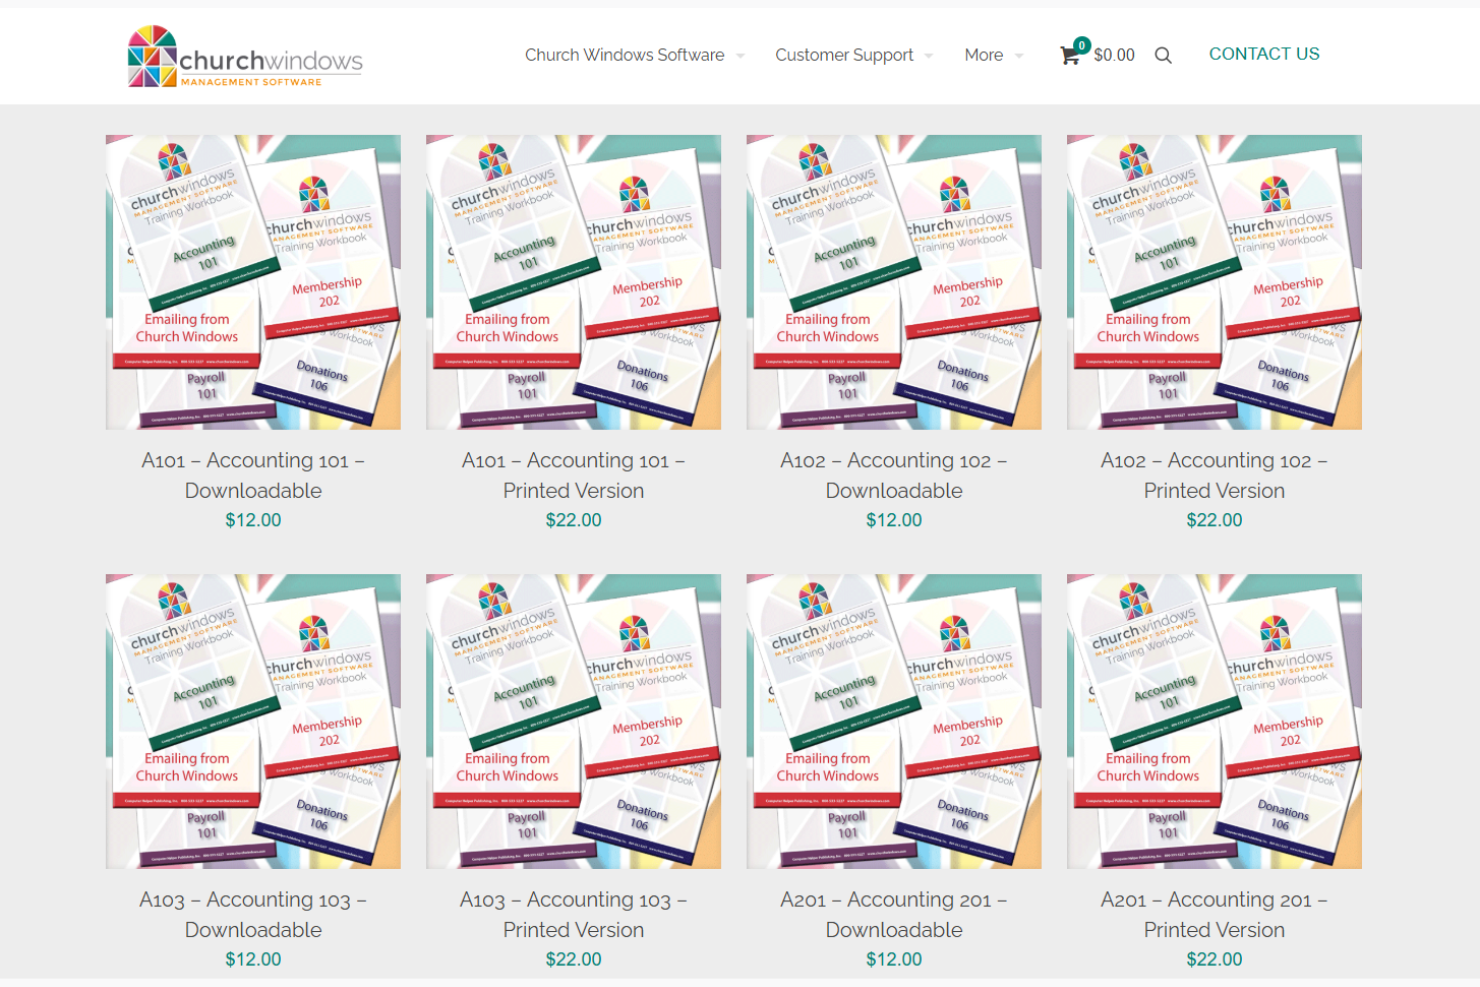
Task: Open the shopping cart icon
Action: (x=1070, y=55)
